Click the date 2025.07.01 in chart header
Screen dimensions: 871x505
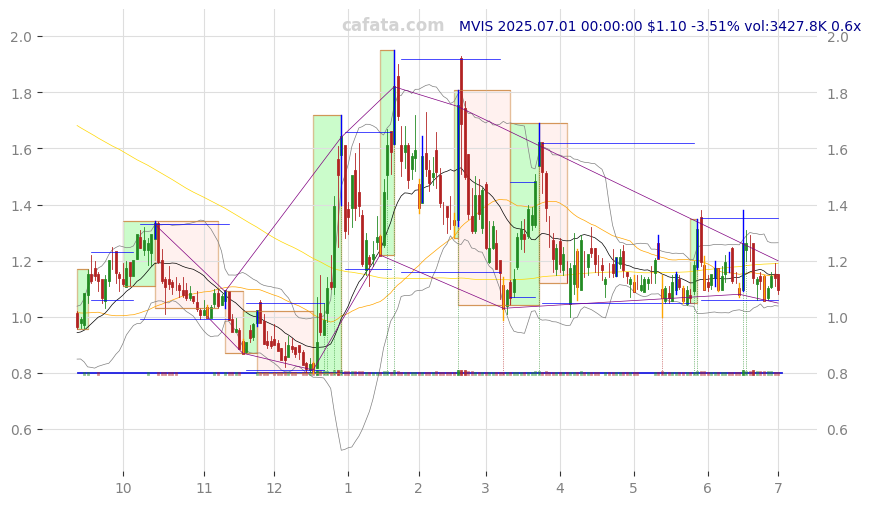click(537, 26)
